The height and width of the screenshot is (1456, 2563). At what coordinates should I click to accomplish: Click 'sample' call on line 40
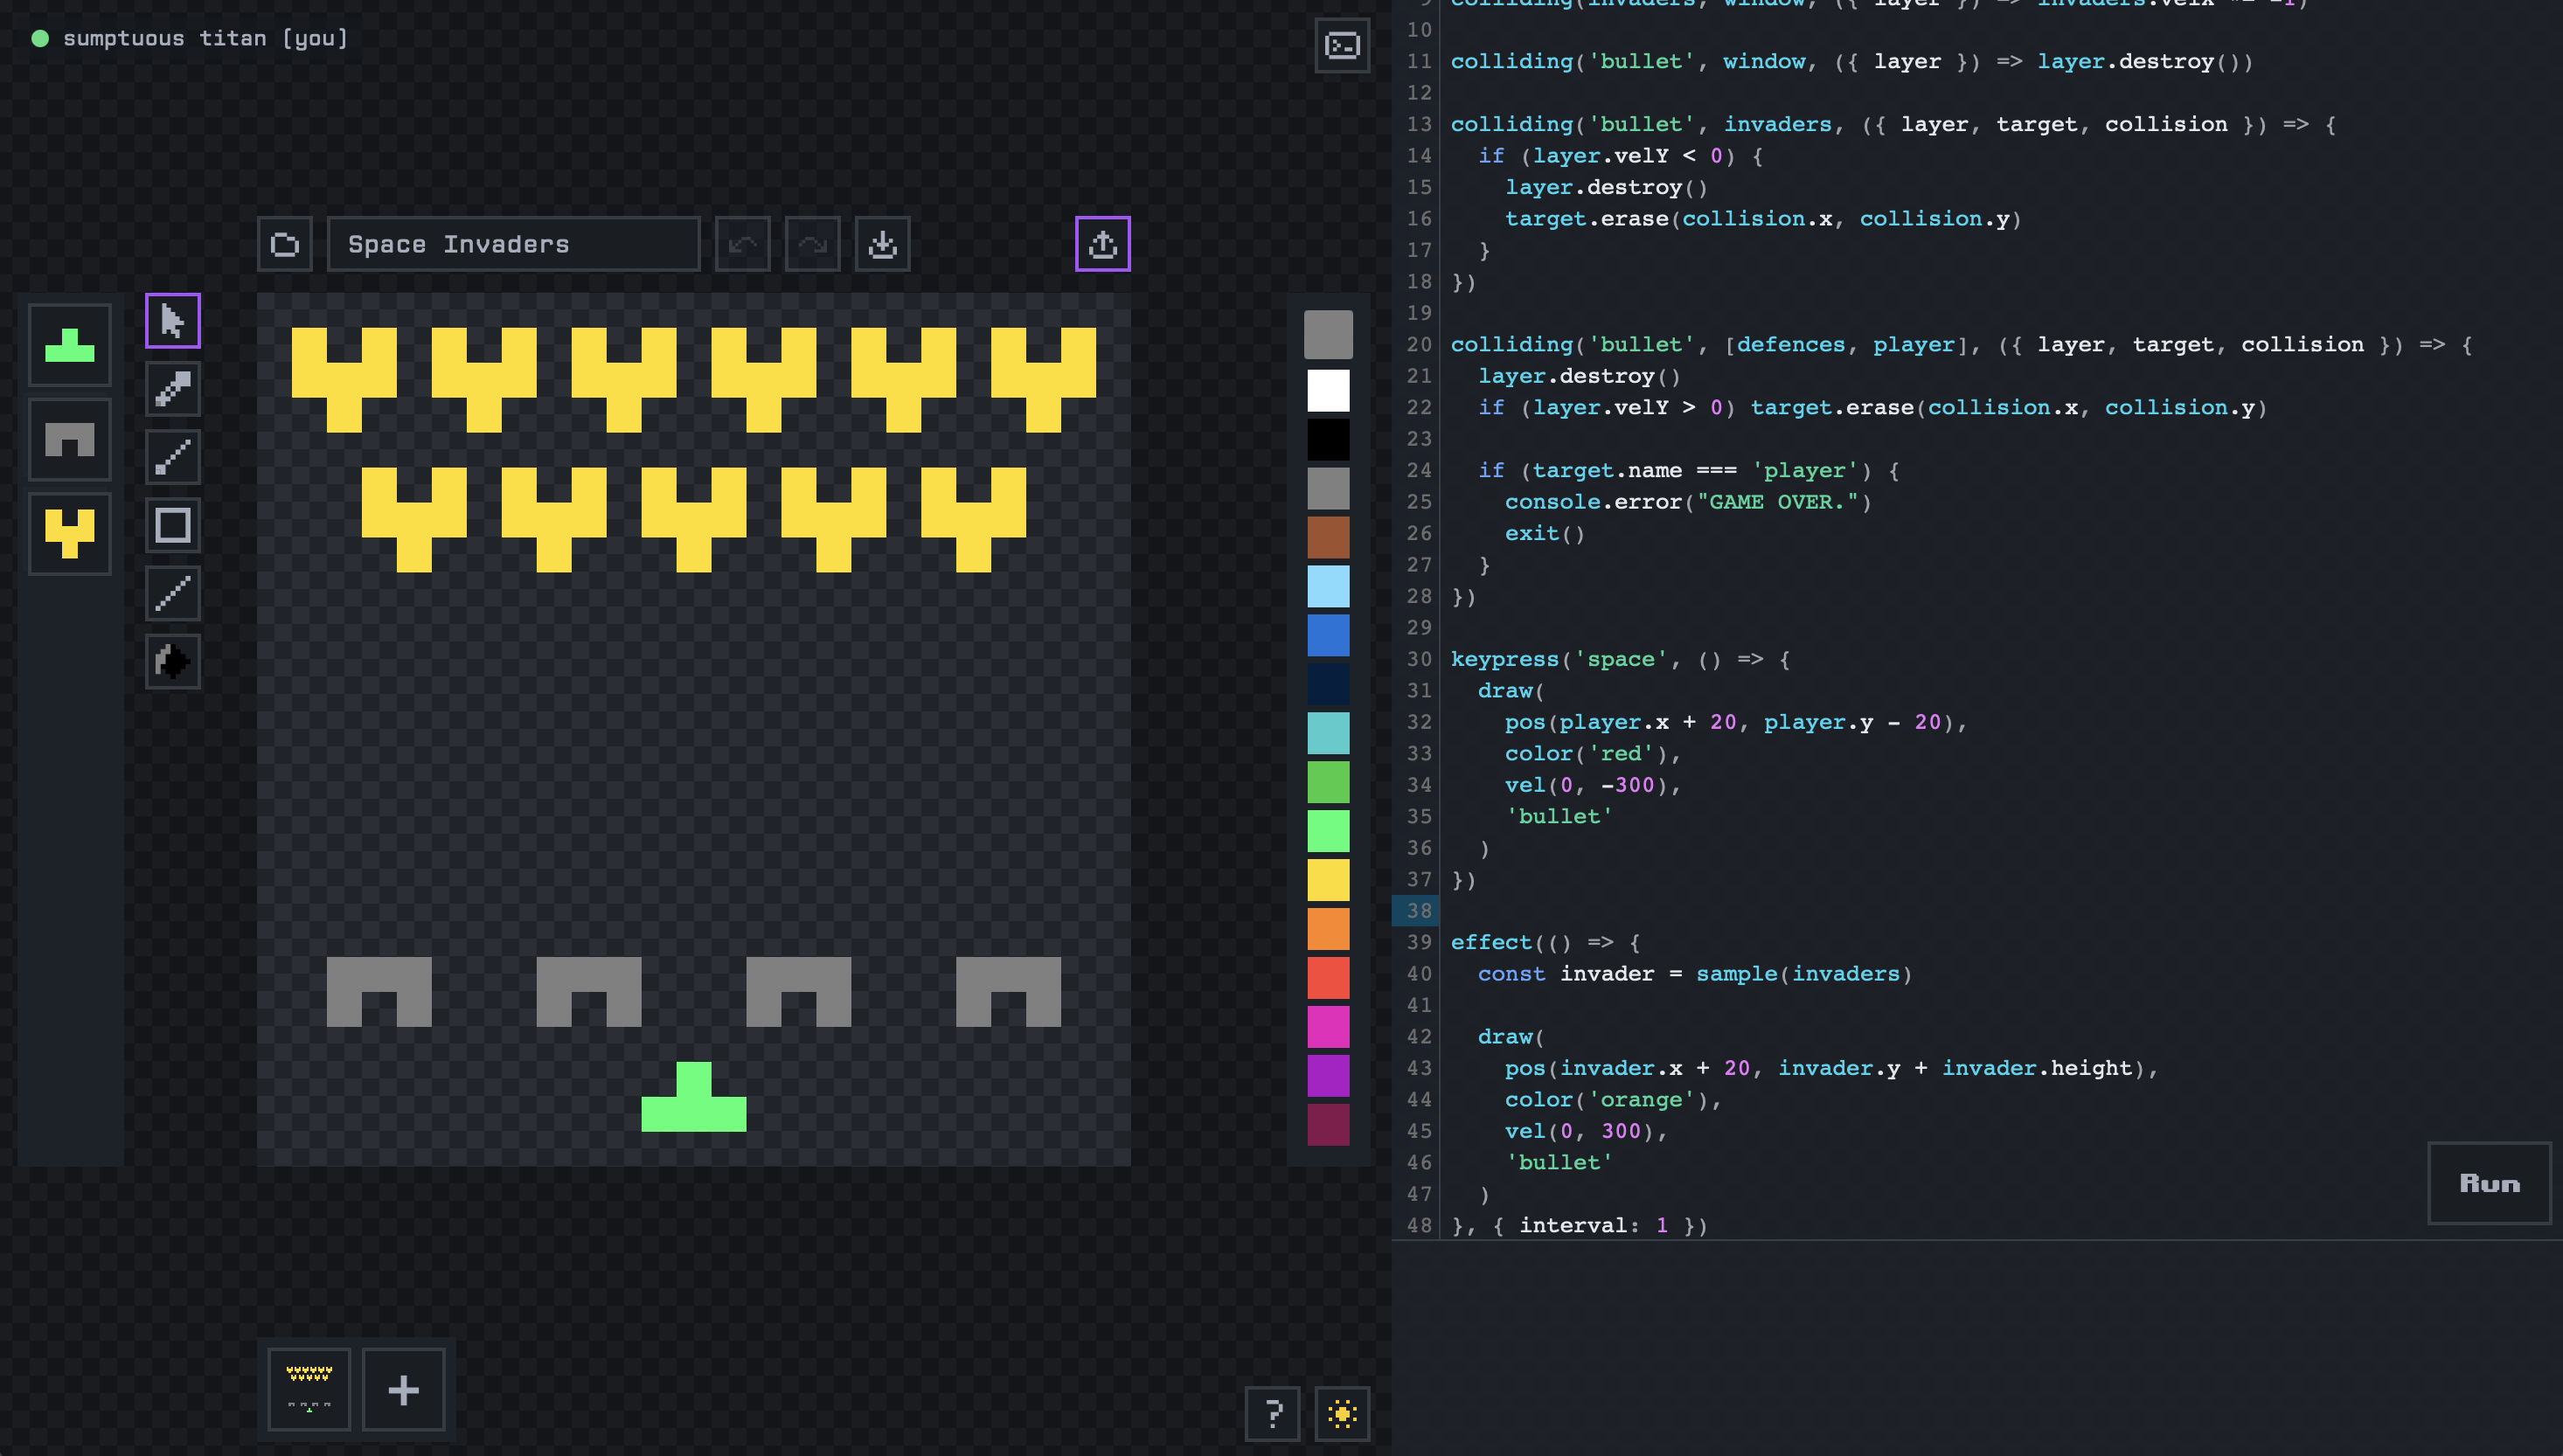[1737, 974]
